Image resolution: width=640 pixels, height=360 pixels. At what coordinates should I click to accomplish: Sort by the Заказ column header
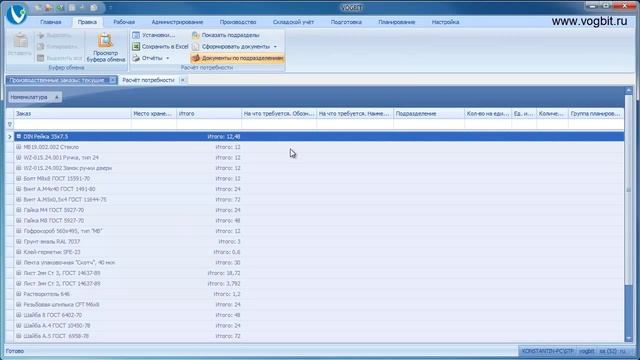coord(72,113)
